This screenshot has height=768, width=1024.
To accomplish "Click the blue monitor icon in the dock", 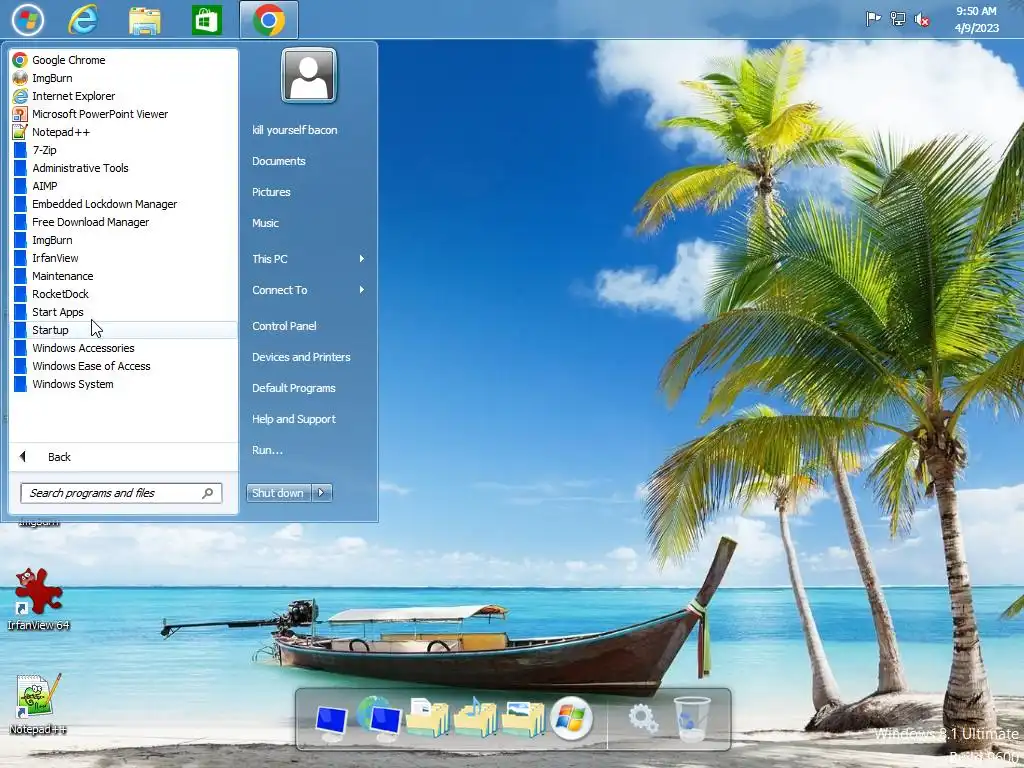I will 331,721.
